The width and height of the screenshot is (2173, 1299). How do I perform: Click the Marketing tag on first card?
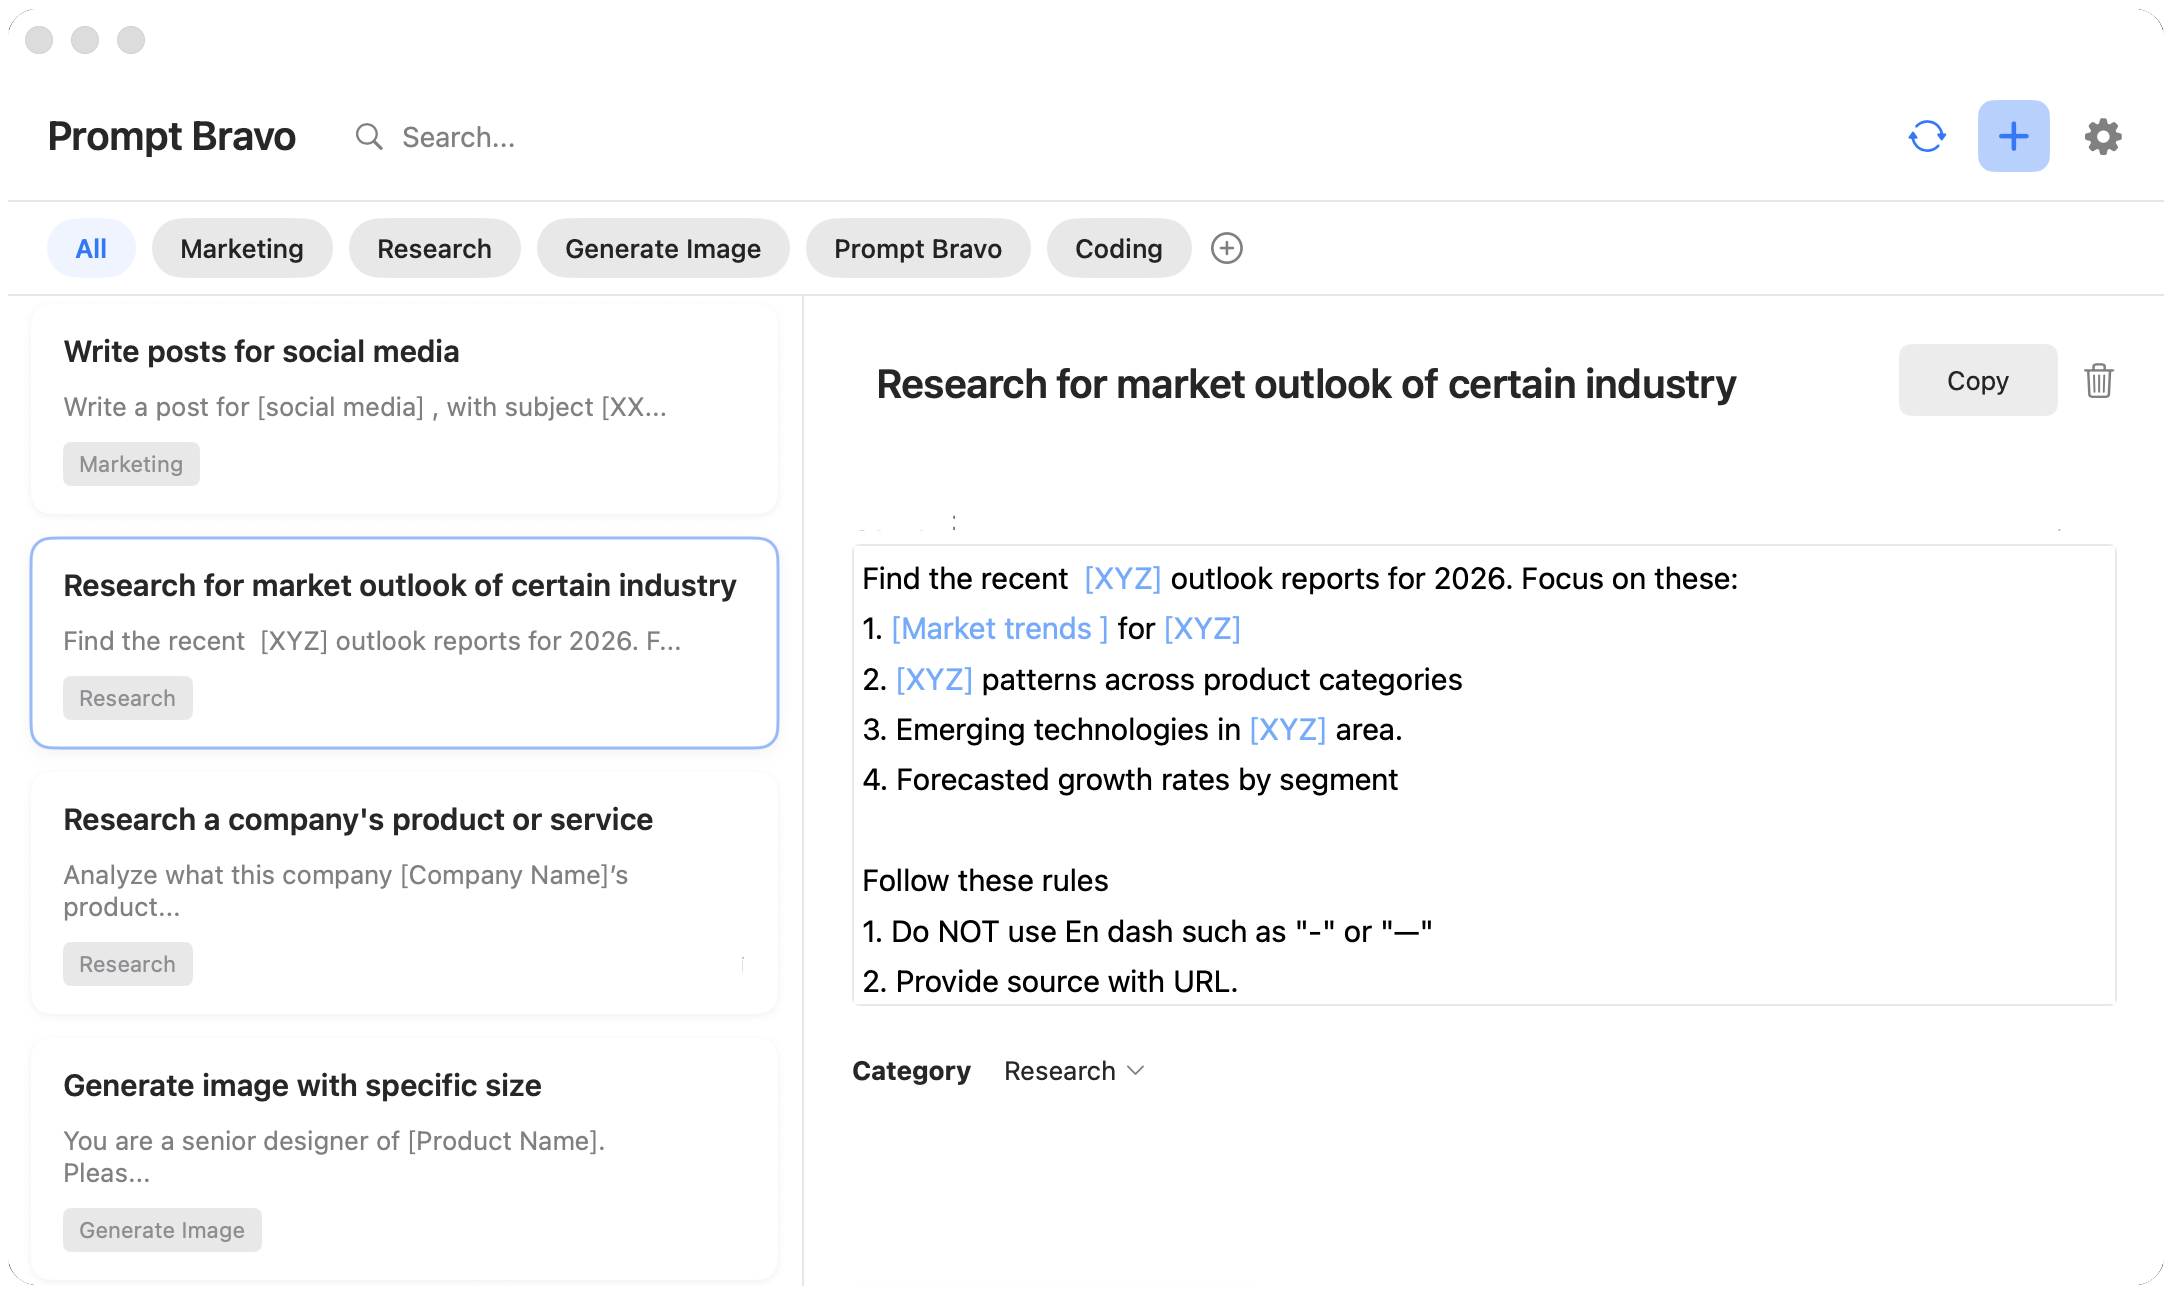[x=131, y=464]
